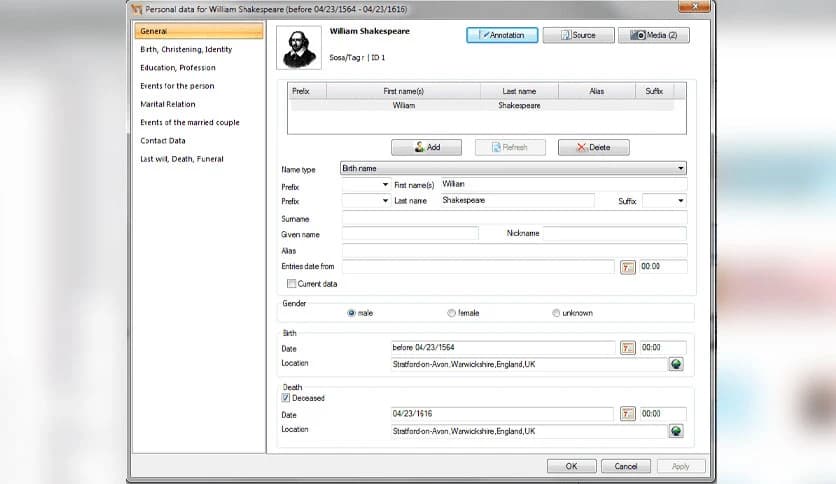Click the Surname input field

coord(514,219)
